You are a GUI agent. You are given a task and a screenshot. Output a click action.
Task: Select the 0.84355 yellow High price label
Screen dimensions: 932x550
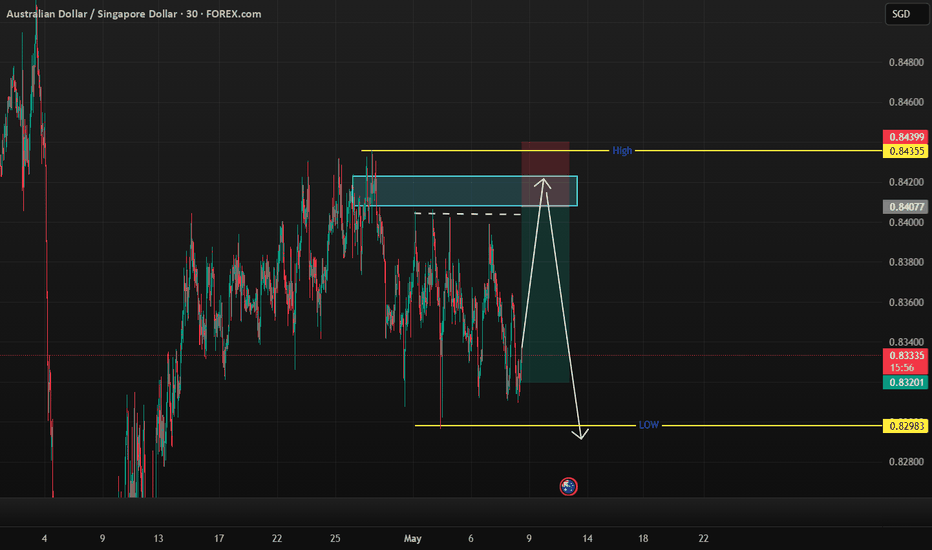point(905,151)
